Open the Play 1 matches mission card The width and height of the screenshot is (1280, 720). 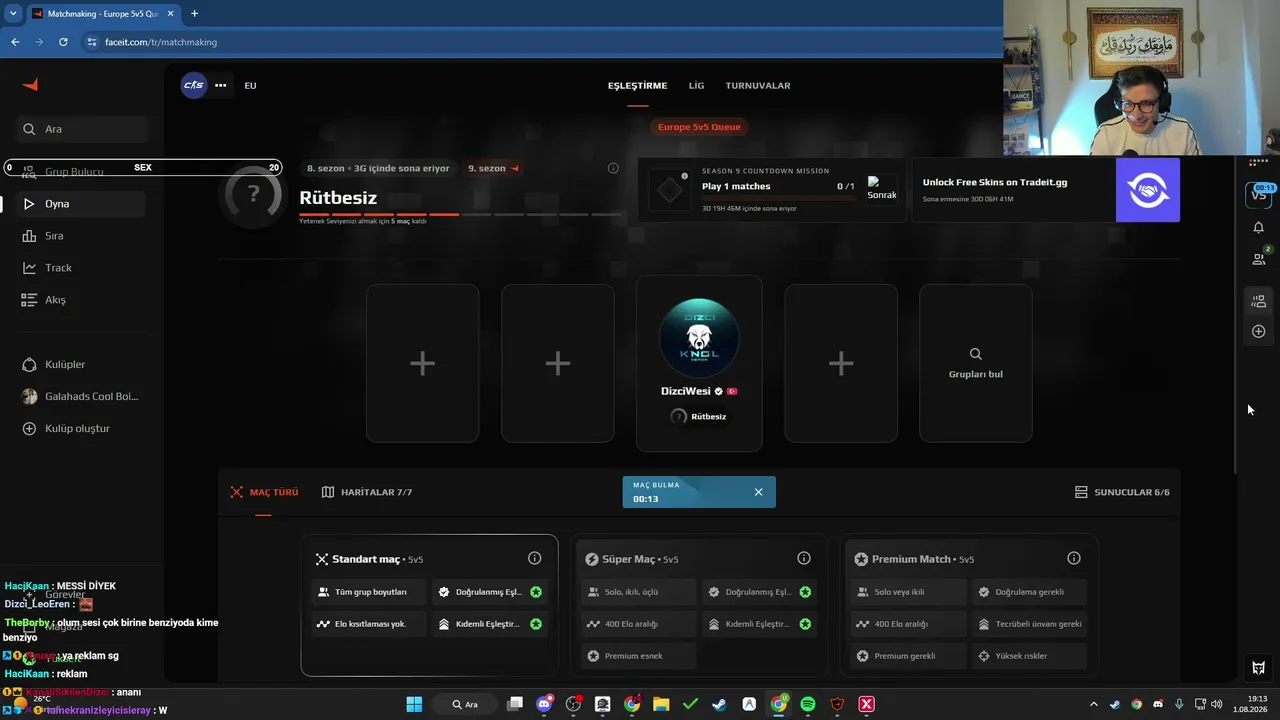click(772, 190)
